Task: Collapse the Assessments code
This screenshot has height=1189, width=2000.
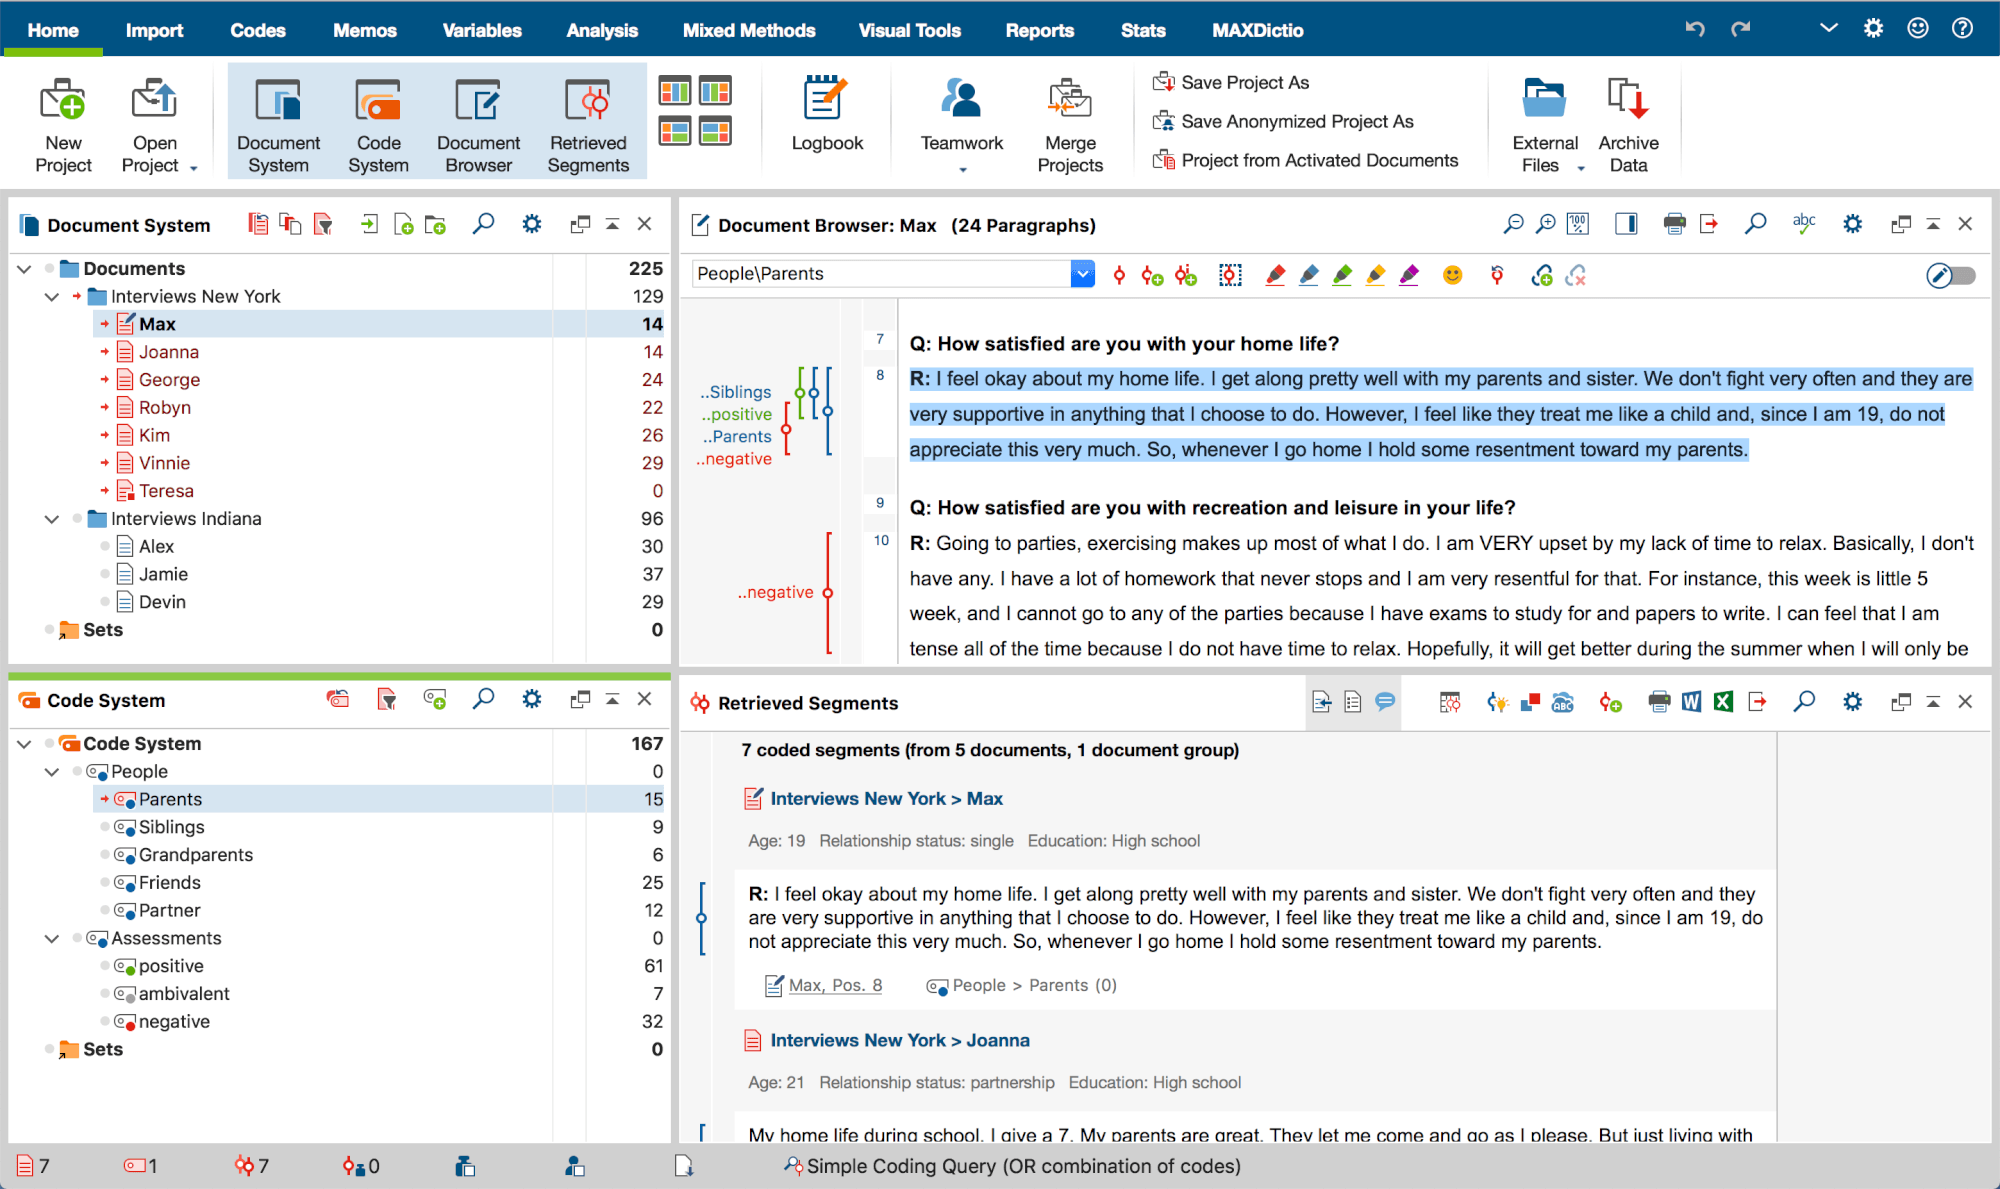Action: [52, 939]
